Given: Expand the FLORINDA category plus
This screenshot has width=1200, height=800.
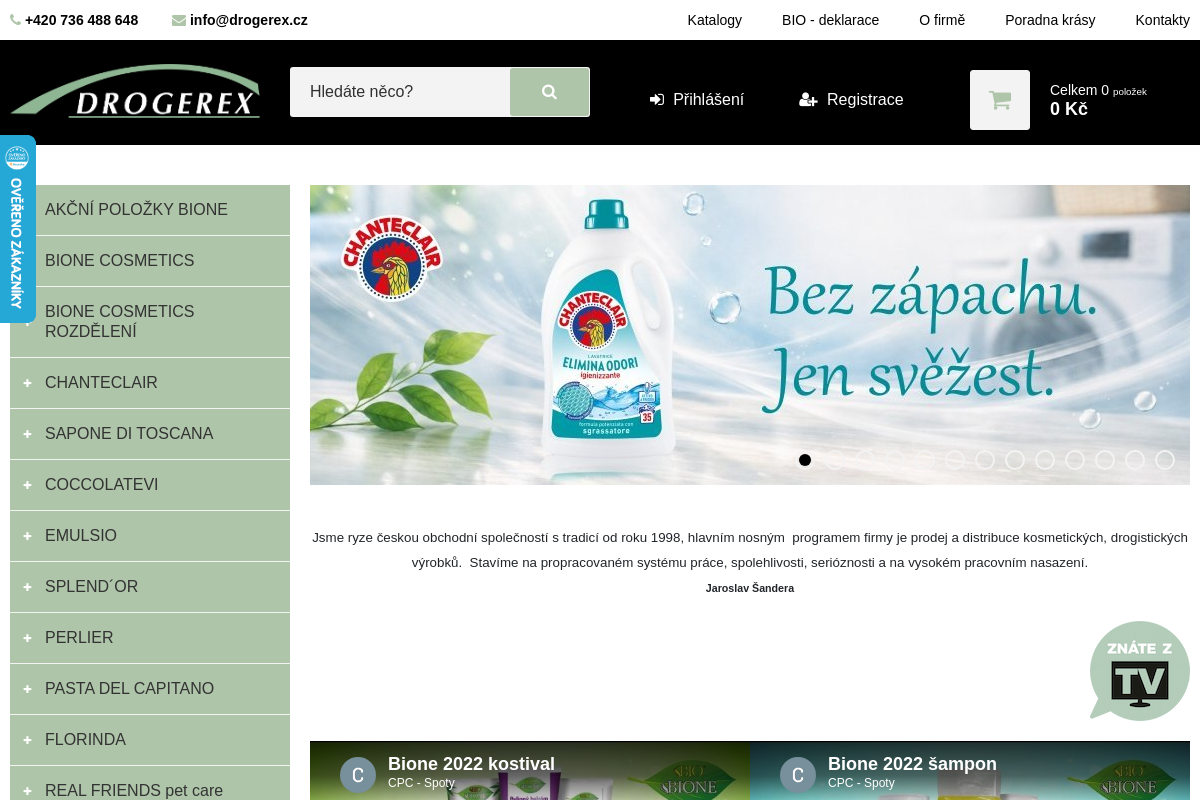Looking at the screenshot, I should coord(27,740).
